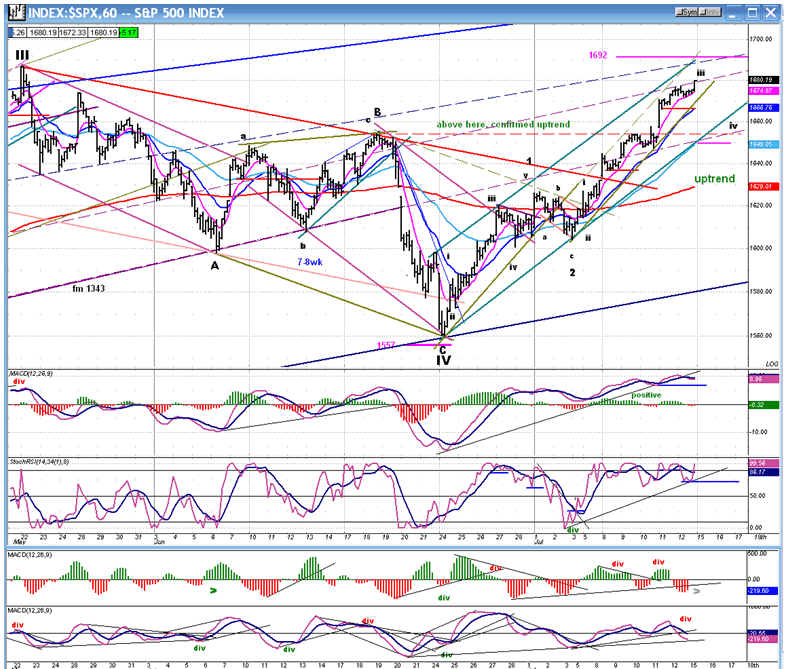The height and width of the screenshot is (669, 786).
Task: Toggle the Sym link checkbox
Action: 687,12
